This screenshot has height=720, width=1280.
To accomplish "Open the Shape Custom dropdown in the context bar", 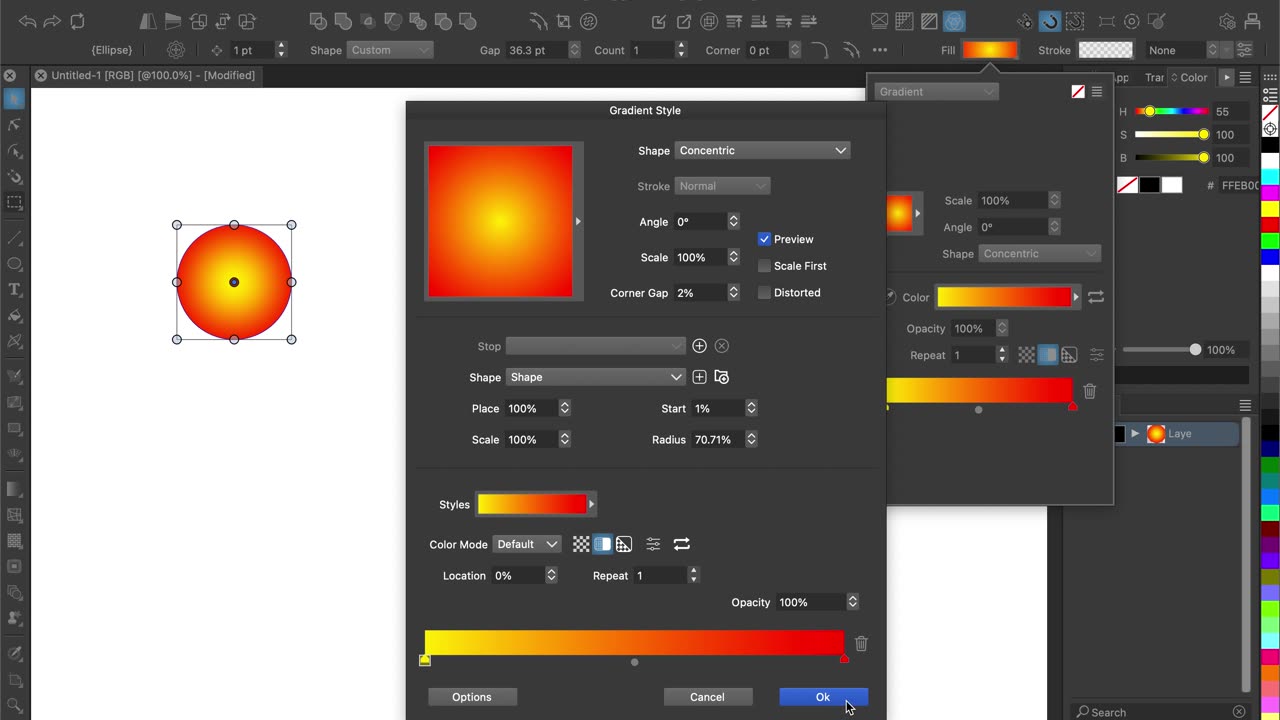I will pos(390,50).
